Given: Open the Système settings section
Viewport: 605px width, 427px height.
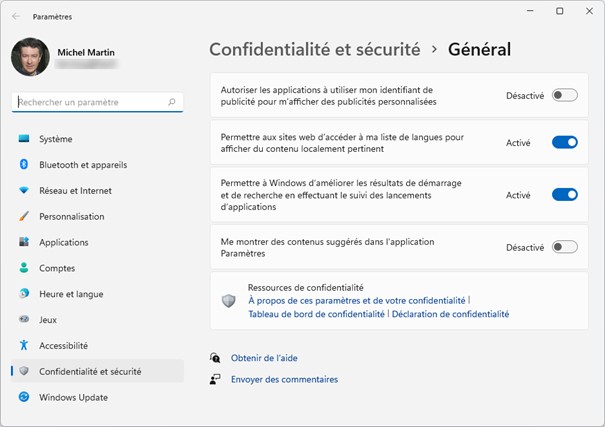Looking at the screenshot, I should [55, 139].
